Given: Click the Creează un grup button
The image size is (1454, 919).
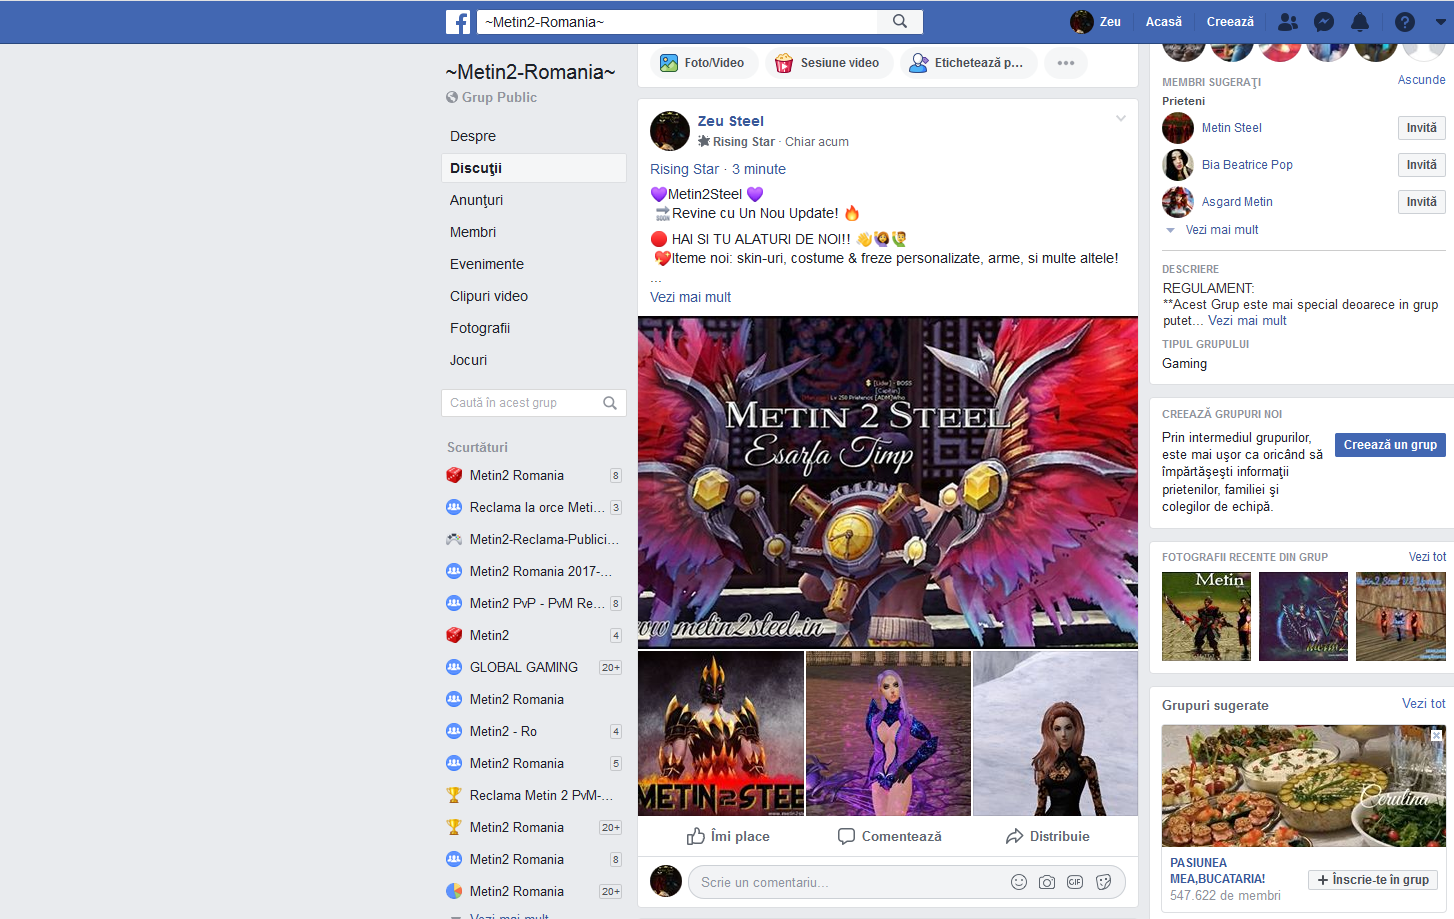Looking at the screenshot, I should click(x=1390, y=445).
